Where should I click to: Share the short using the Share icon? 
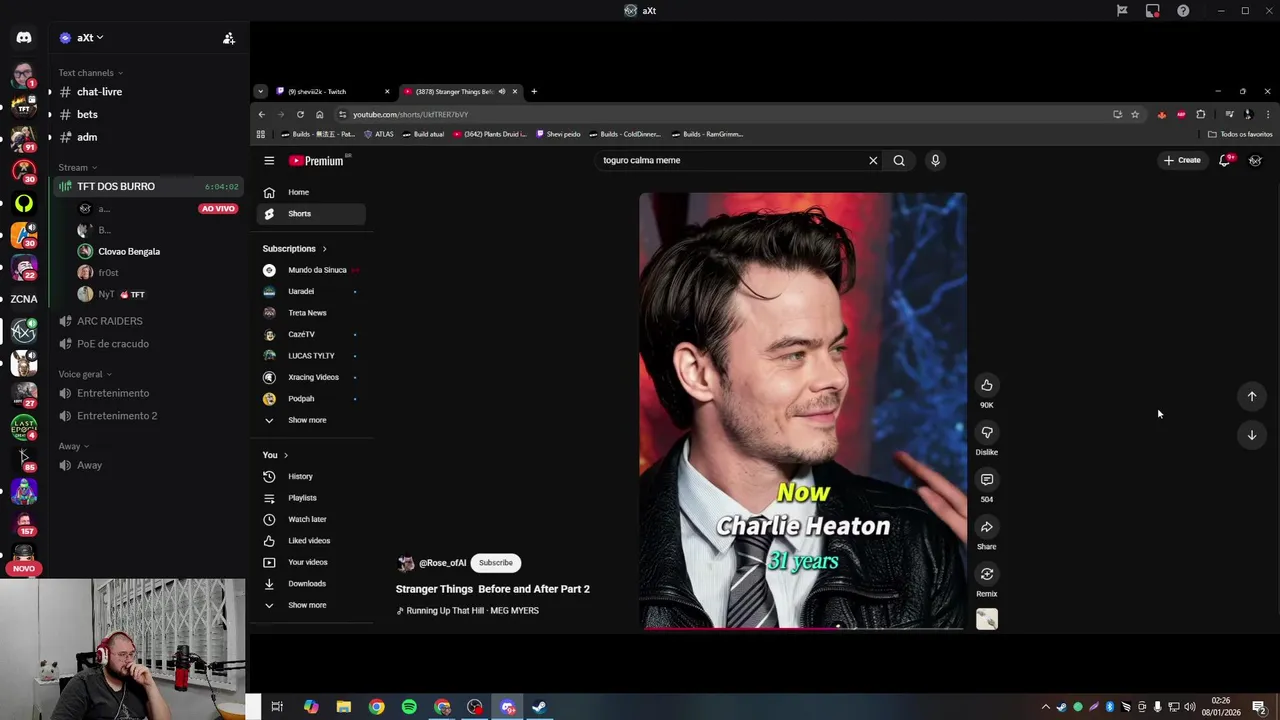pyautogui.click(x=986, y=527)
